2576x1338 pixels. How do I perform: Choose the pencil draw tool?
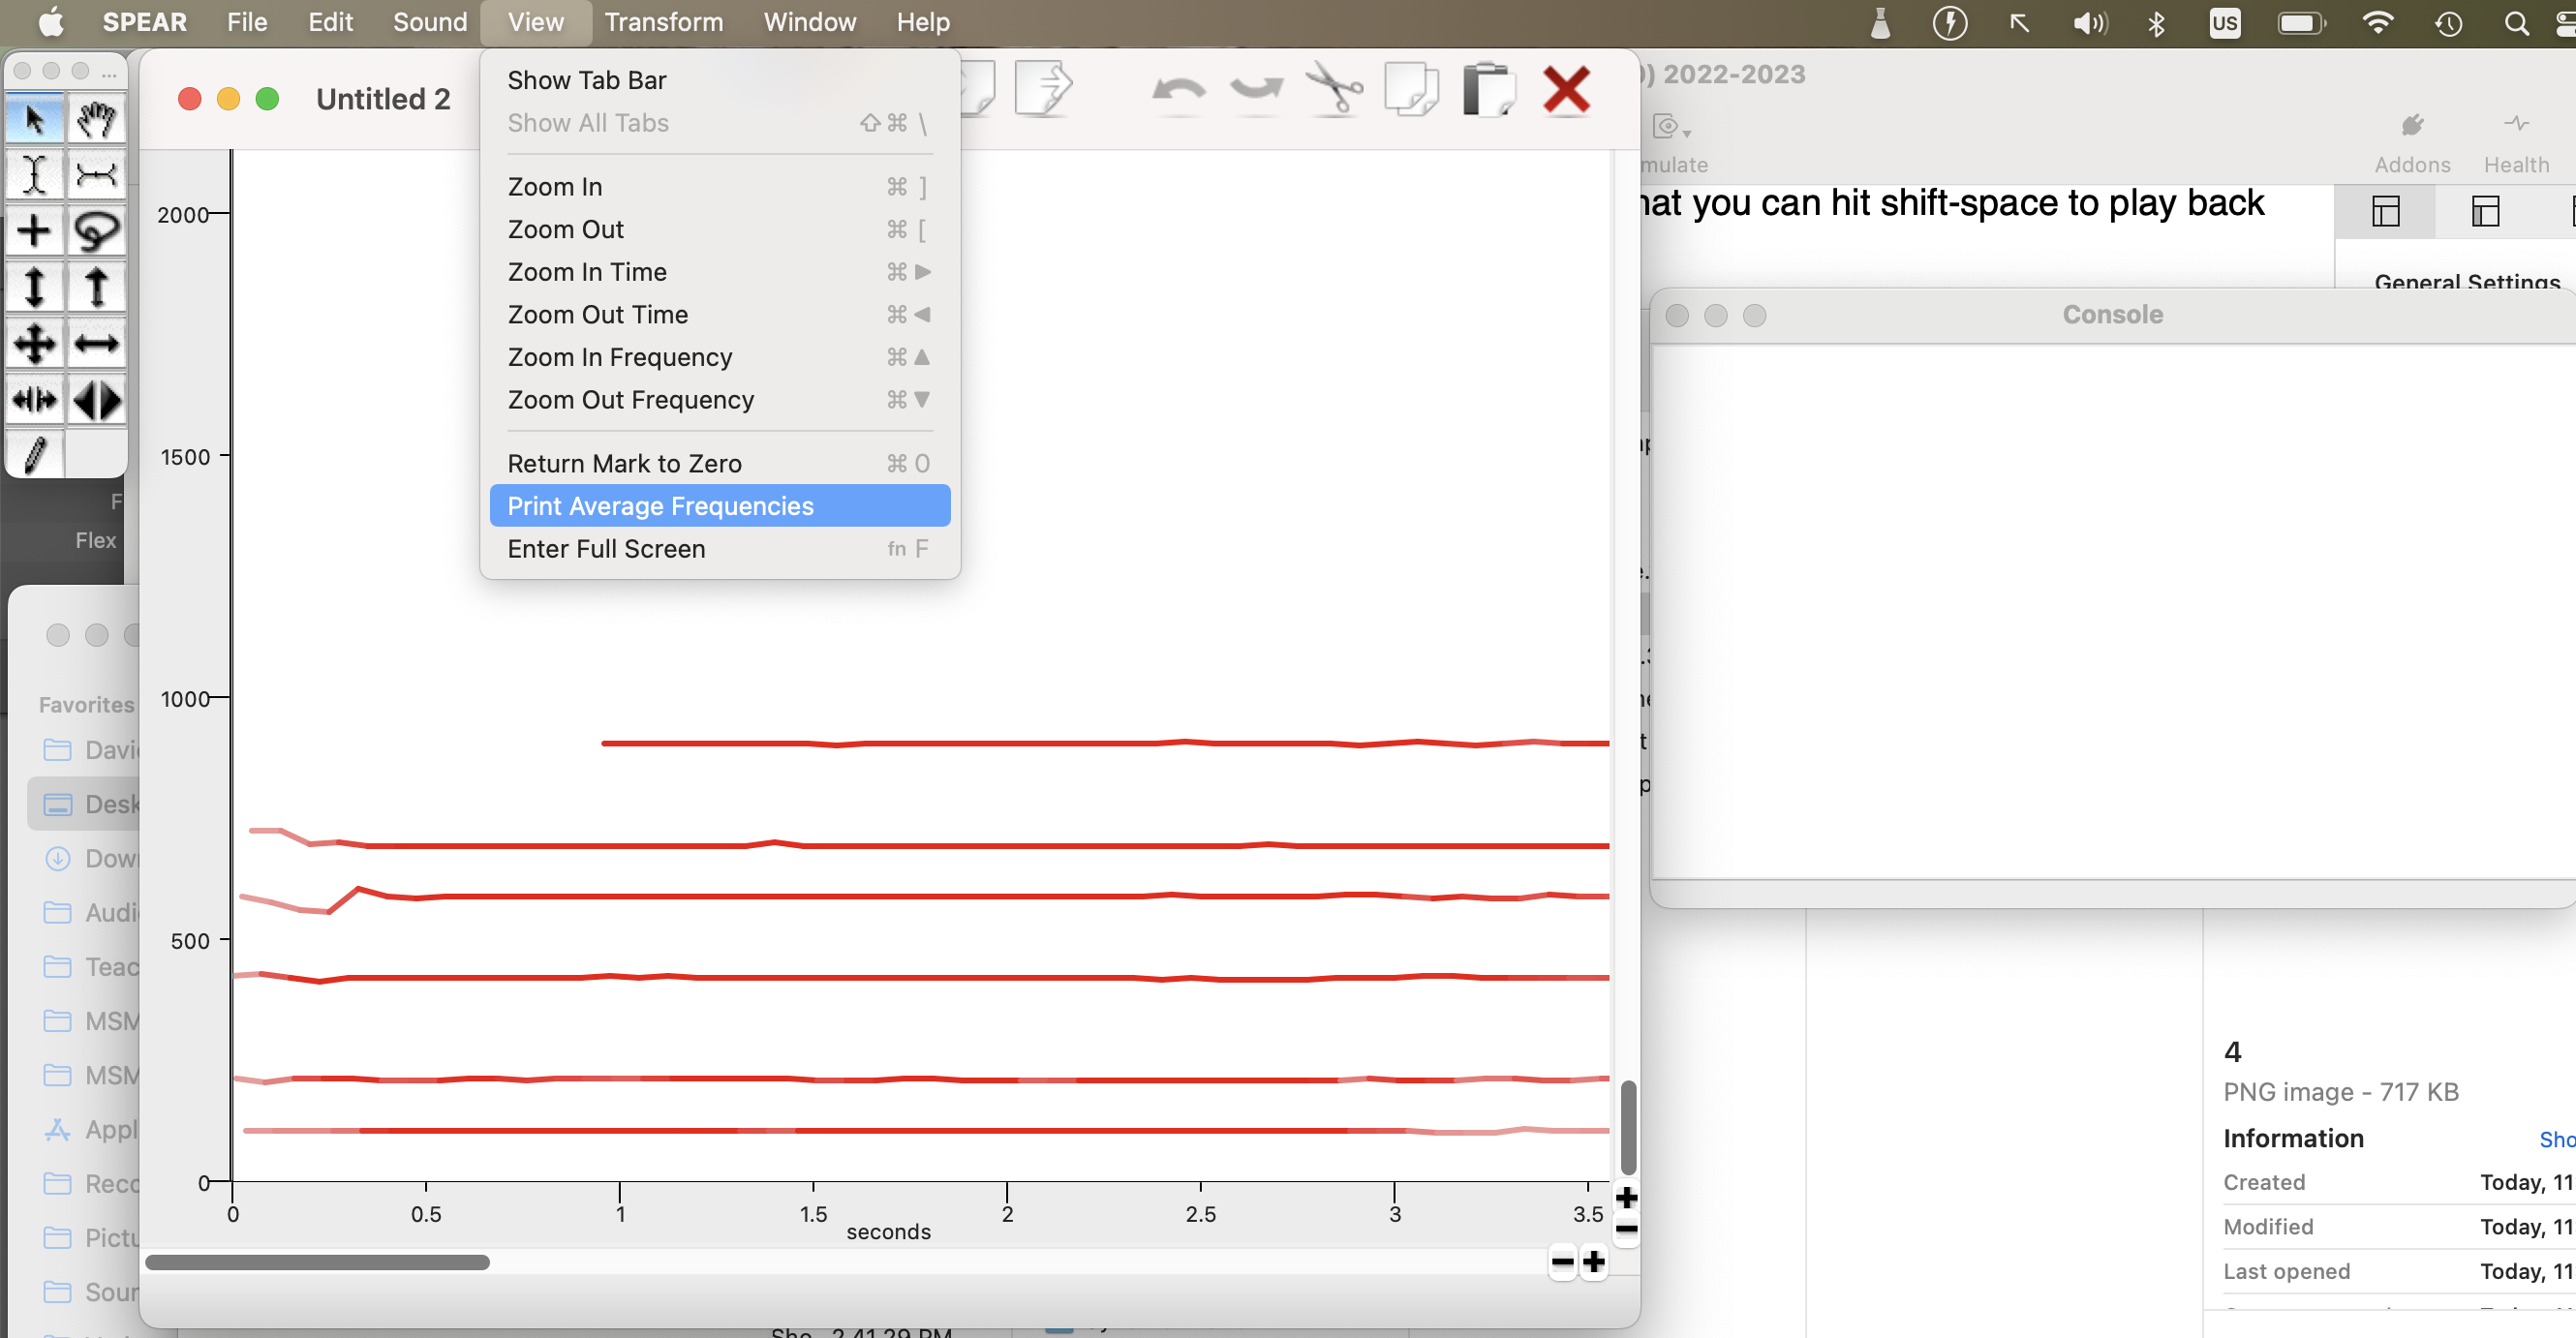(35, 455)
